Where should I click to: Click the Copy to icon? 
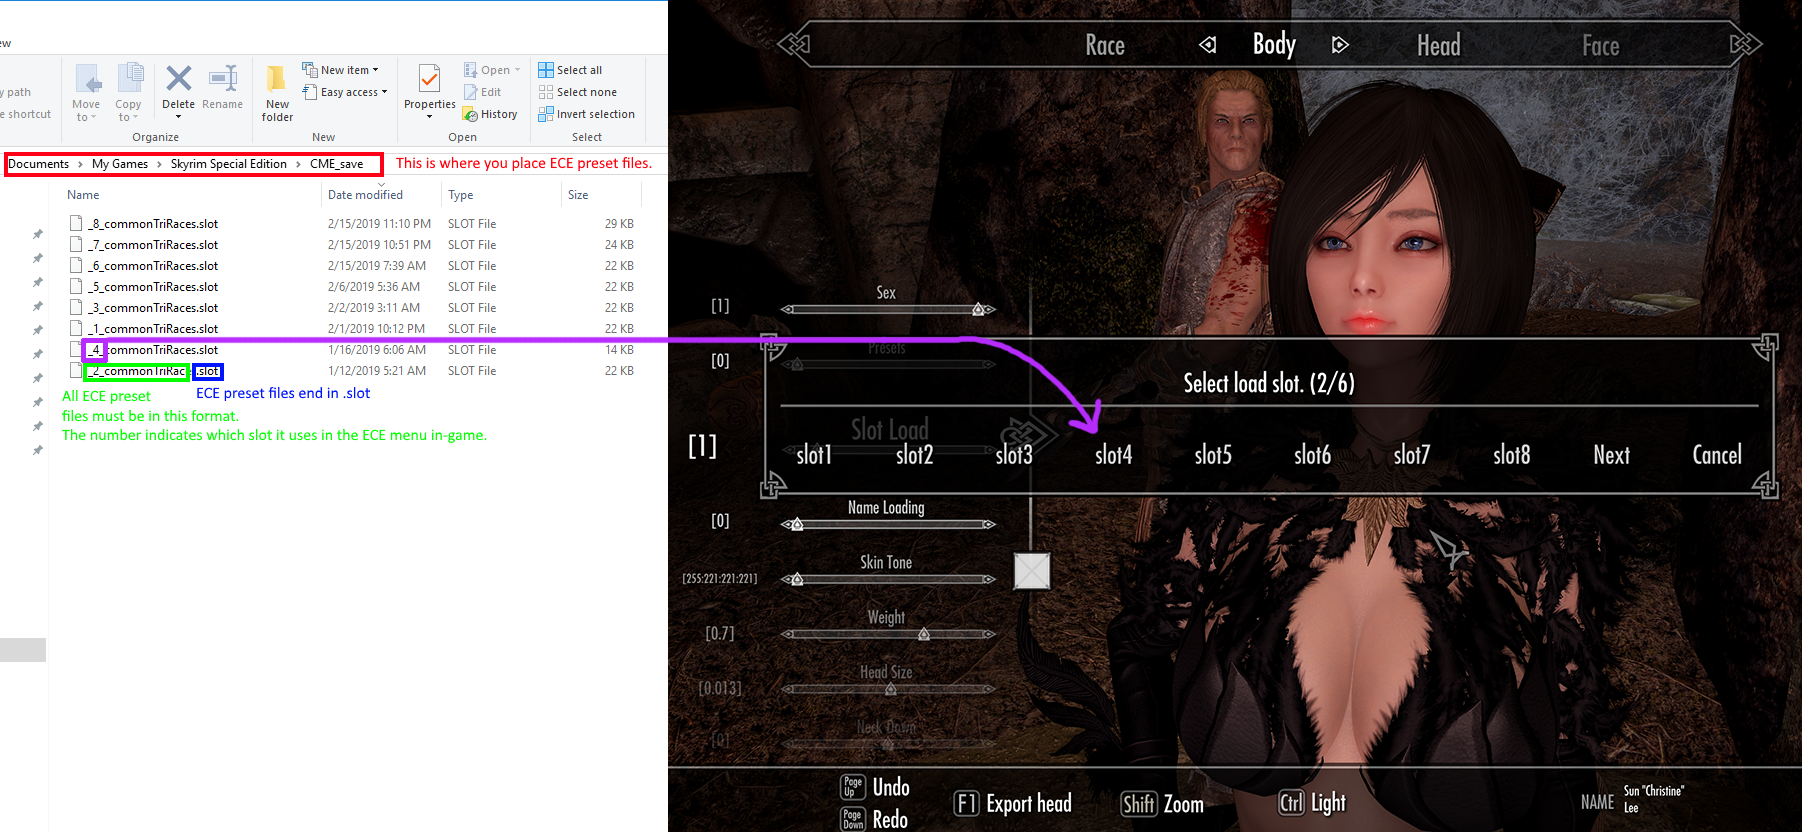click(130, 78)
